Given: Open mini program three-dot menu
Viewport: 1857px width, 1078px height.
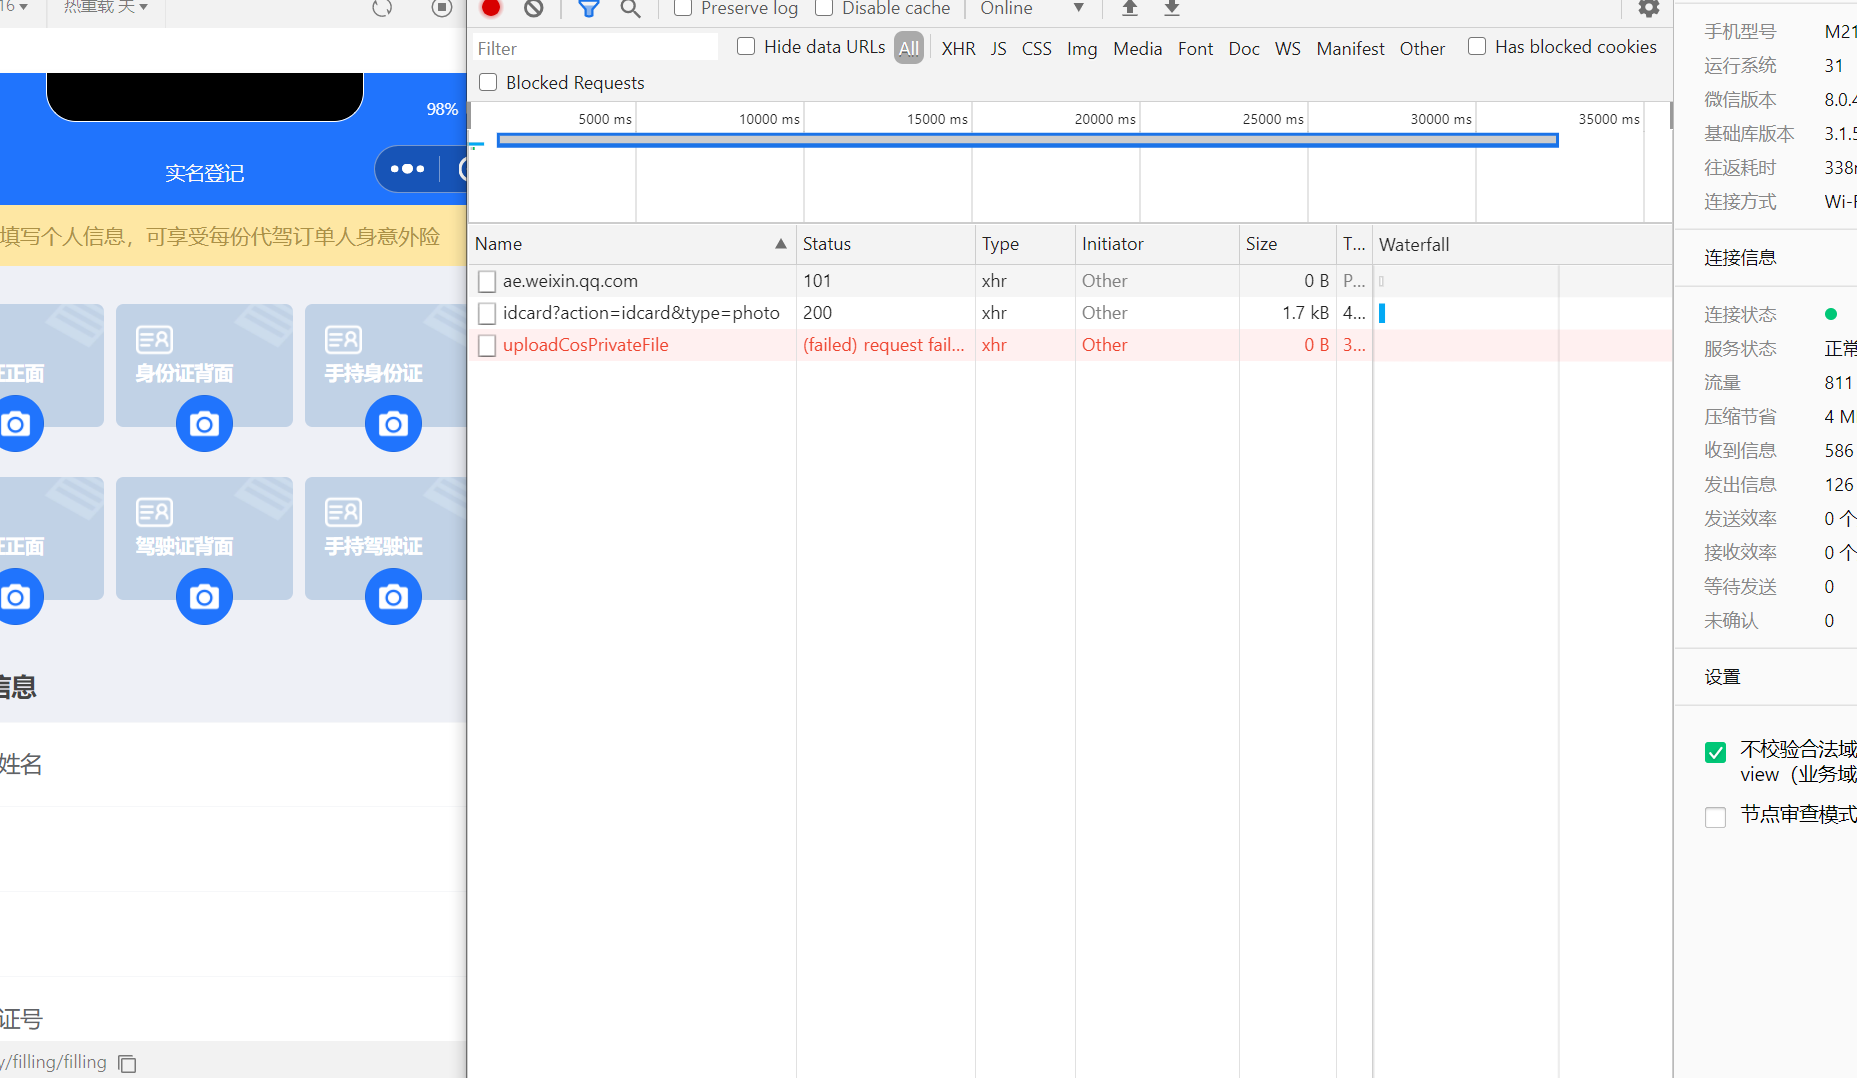Looking at the screenshot, I should point(407,169).
